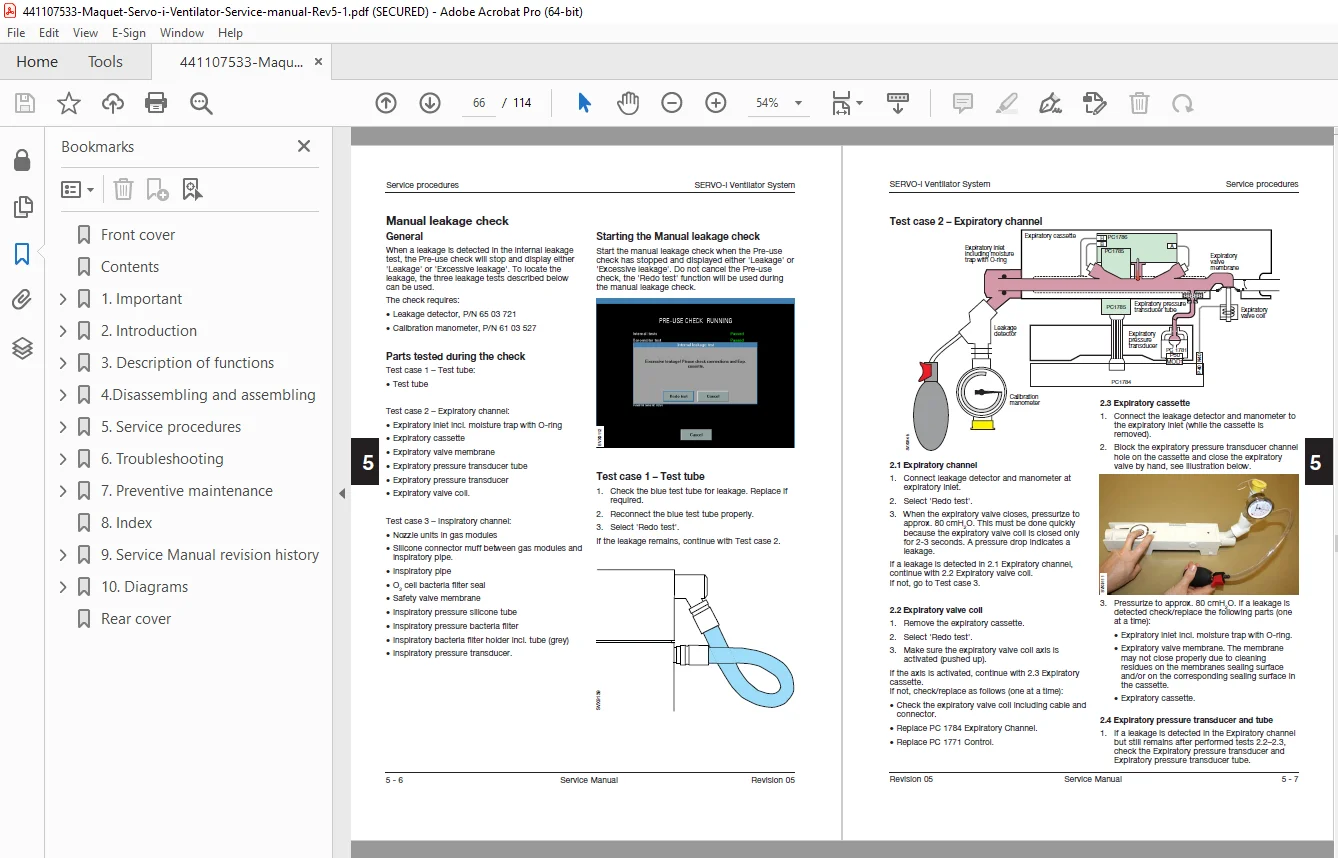Click the star Bookmark file icon
1338x858 pixels.
click(x=68, y=103)
